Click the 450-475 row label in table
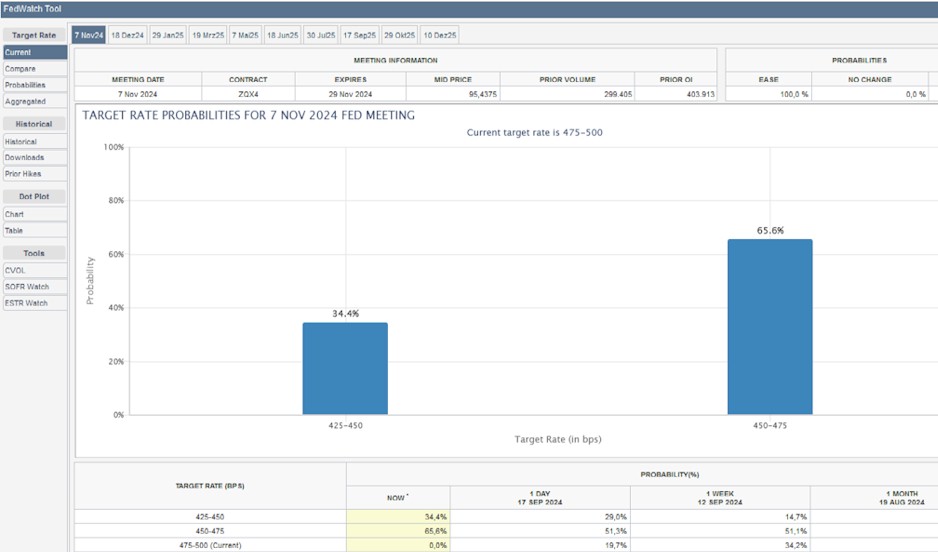 point(210,531)
